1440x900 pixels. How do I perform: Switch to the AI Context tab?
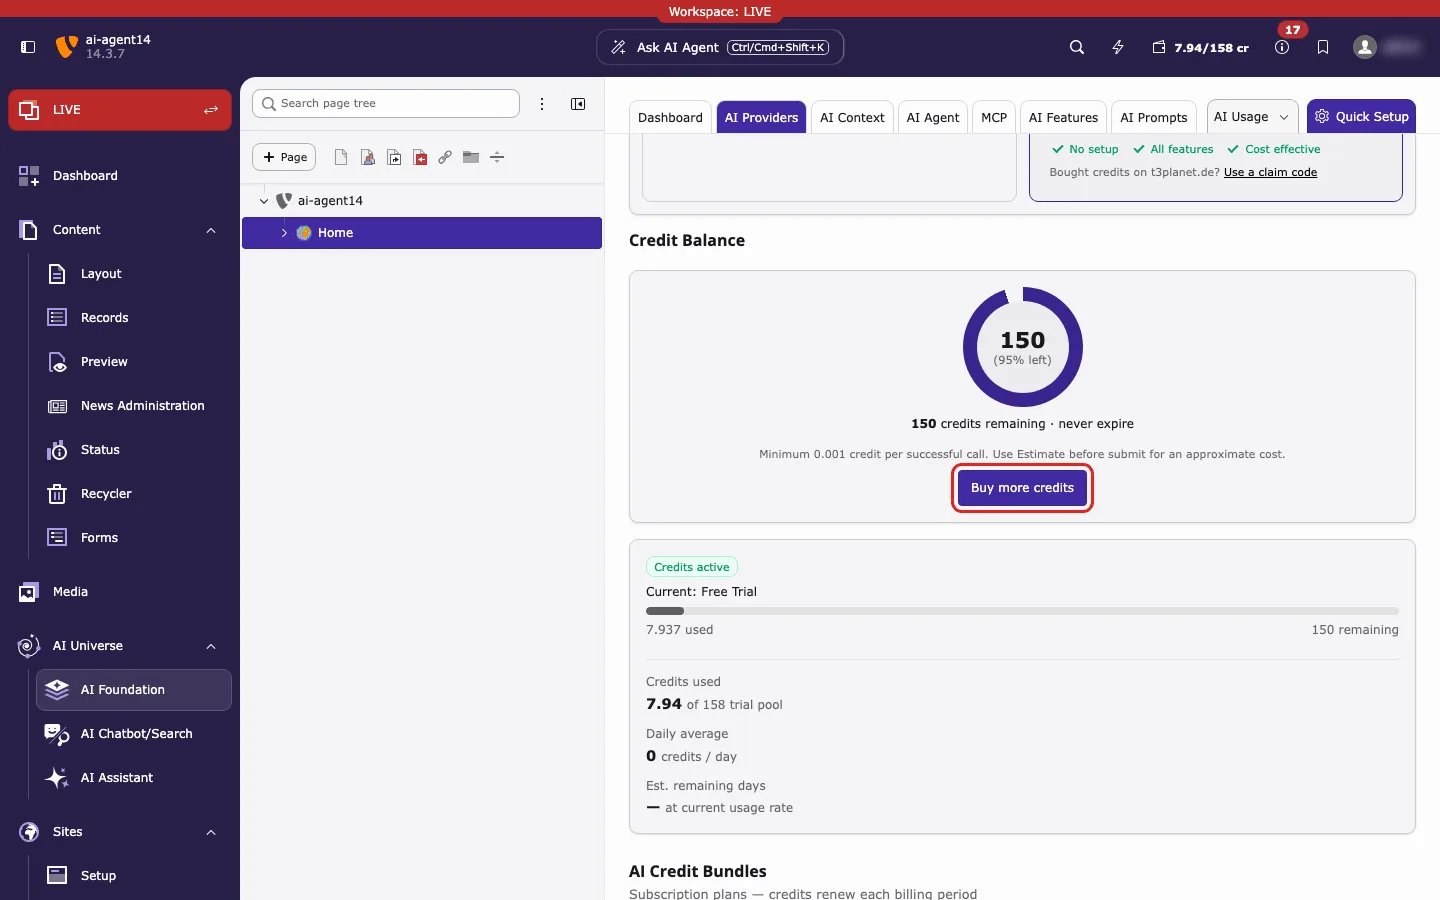point(852,117)
